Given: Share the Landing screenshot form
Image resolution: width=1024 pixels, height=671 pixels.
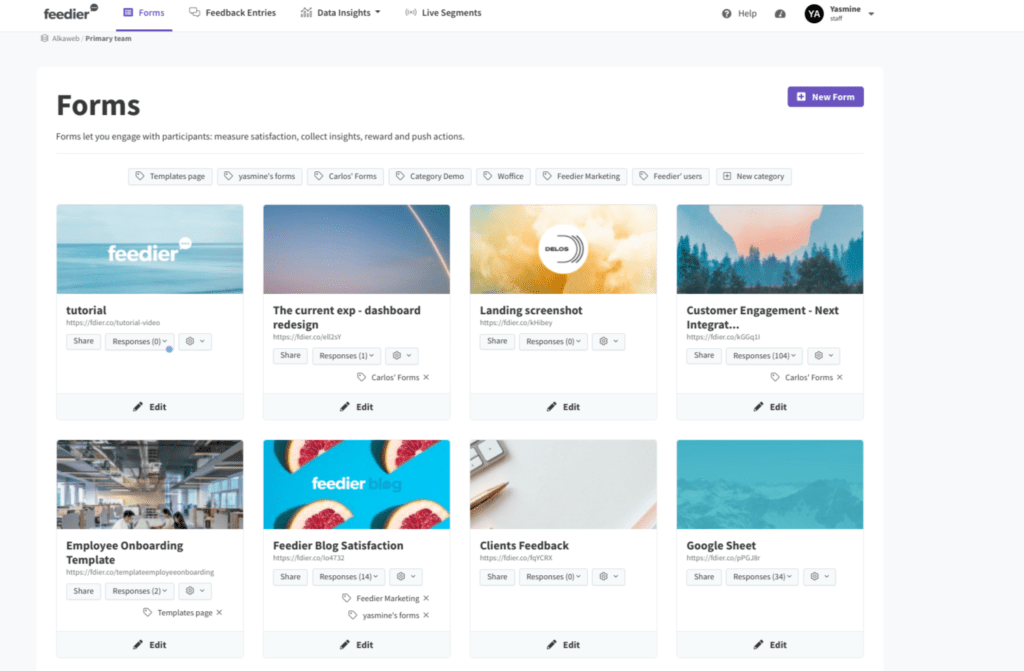Looking at the screenshot, I should (497, 341).
